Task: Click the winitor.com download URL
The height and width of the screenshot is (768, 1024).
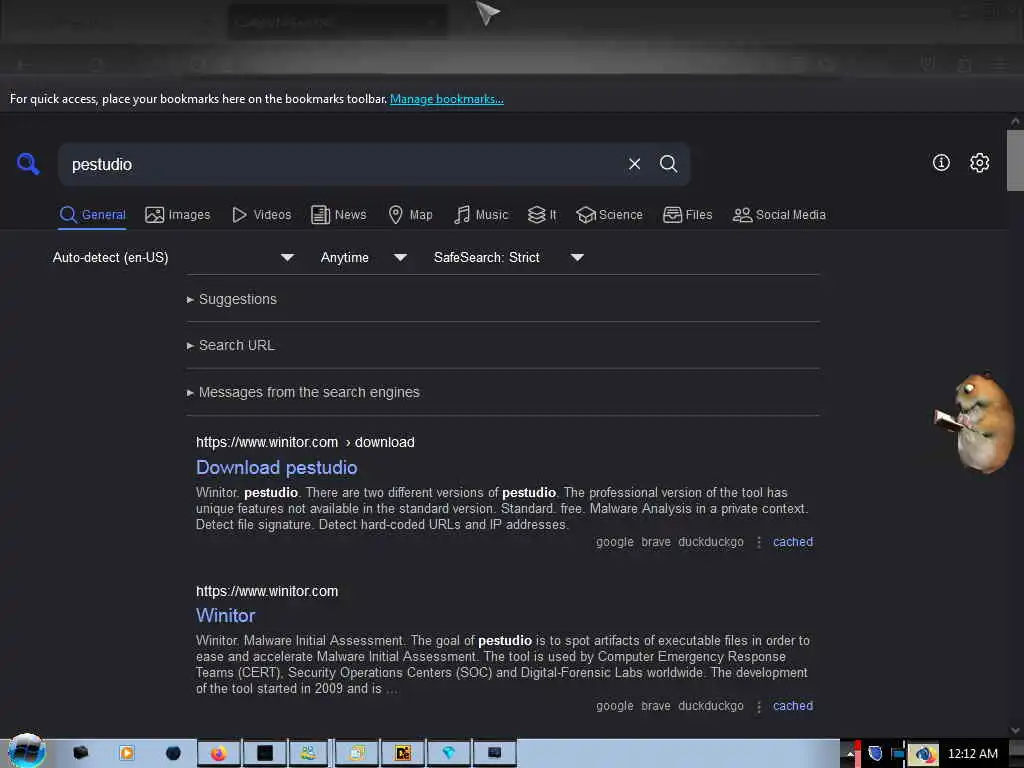Action: coord(305,442)
